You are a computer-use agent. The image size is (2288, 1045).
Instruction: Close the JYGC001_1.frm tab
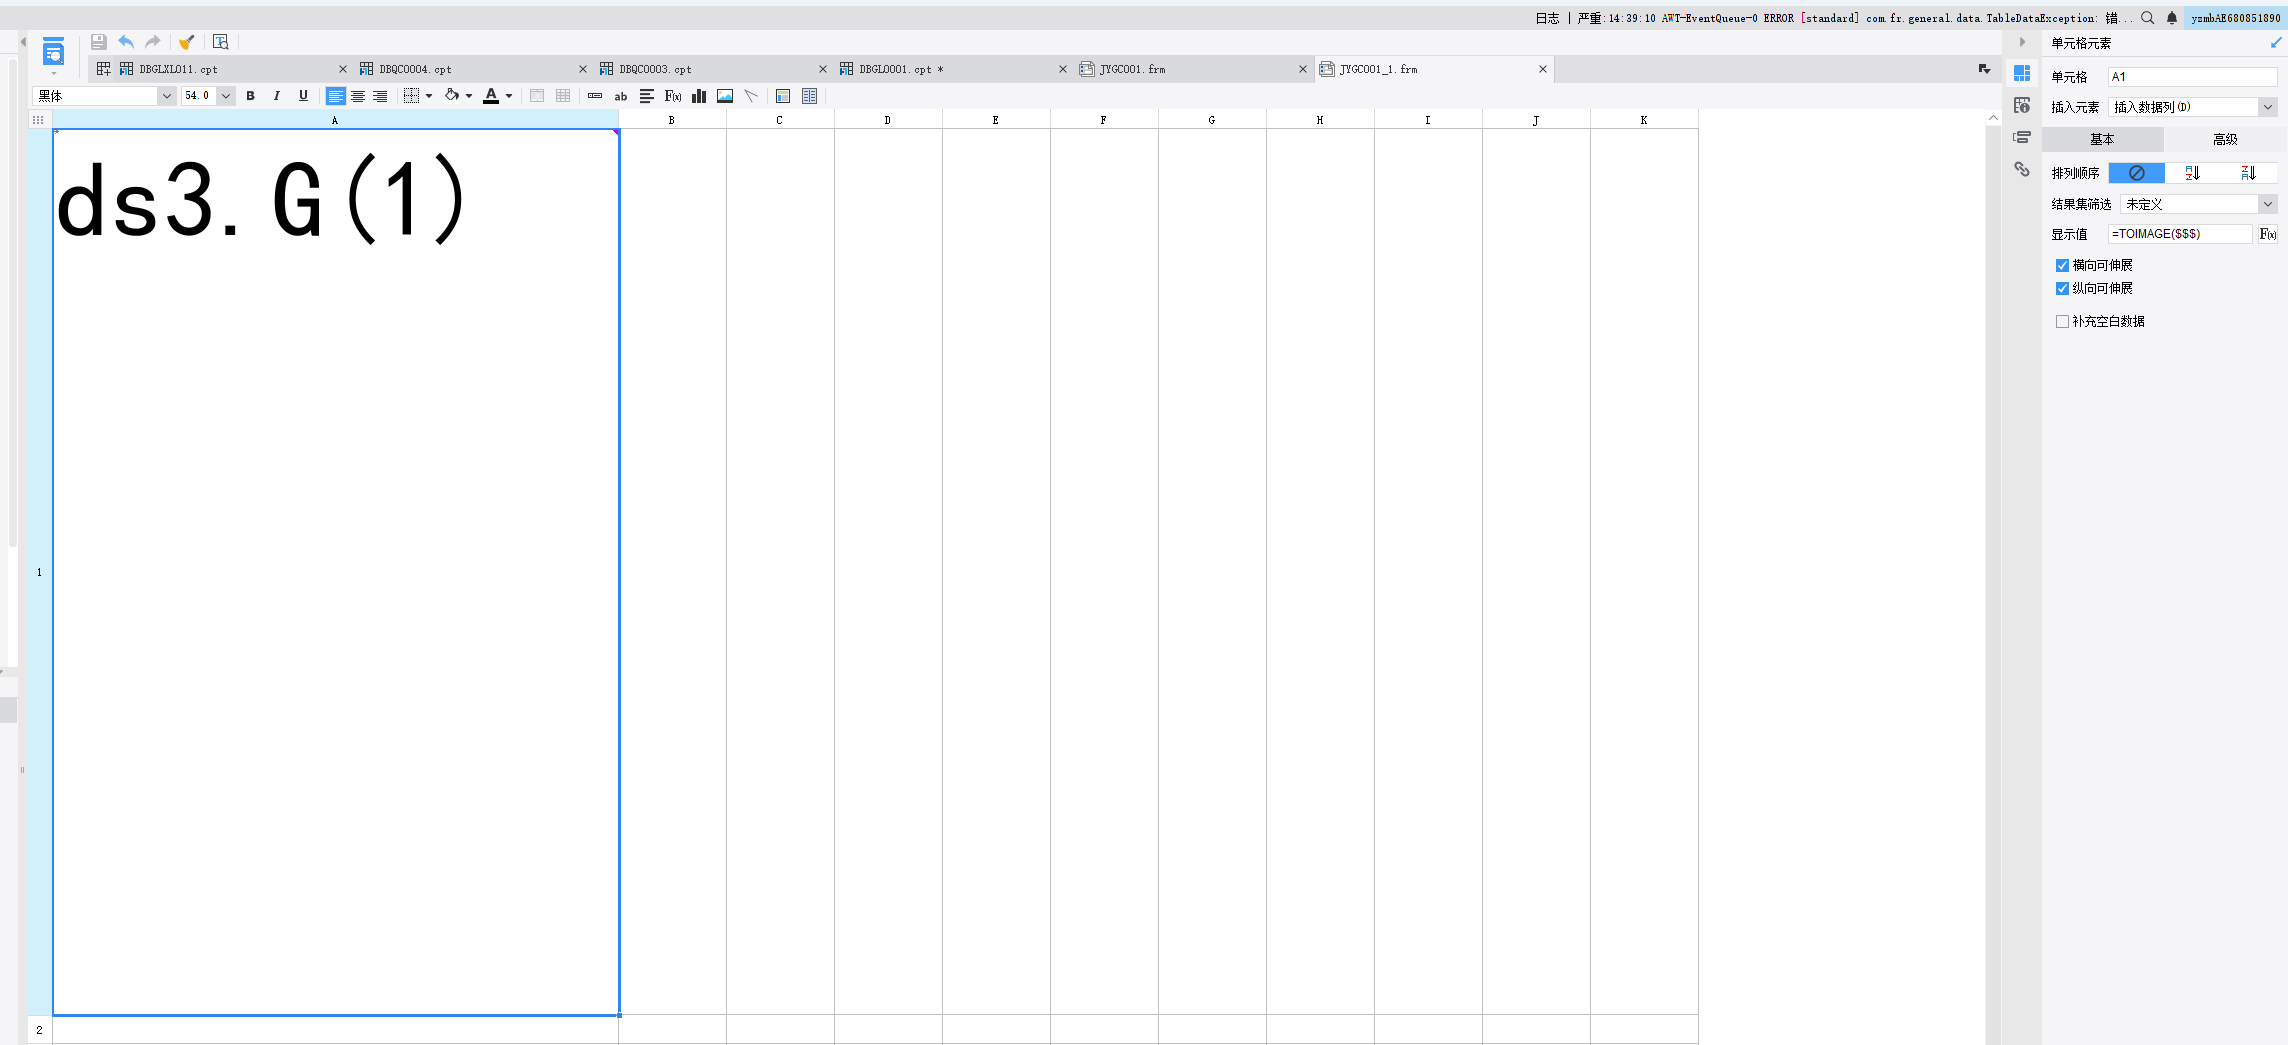[x=1543, y=69]
